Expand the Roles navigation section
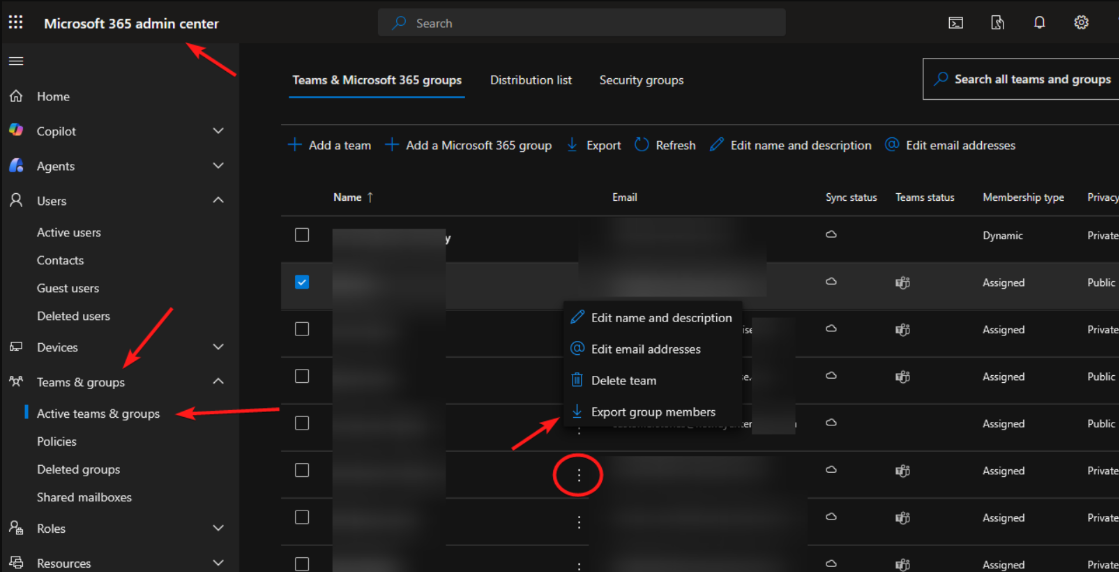The image size is (1119, 572). [x=218, y=528]
